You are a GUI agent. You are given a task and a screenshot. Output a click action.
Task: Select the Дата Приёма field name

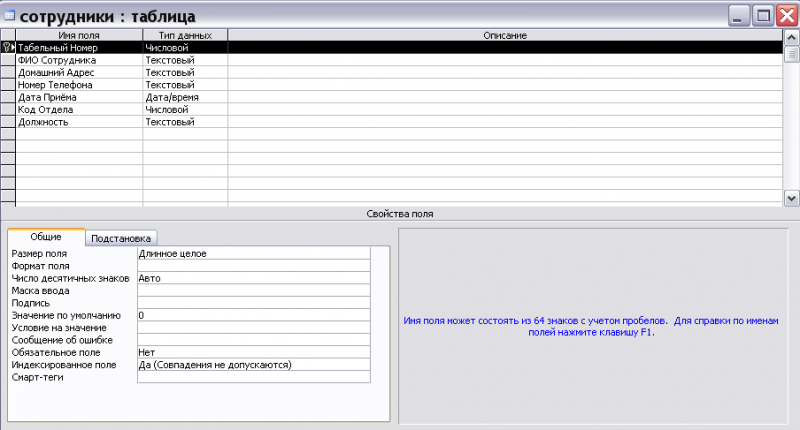coord(80,97)
